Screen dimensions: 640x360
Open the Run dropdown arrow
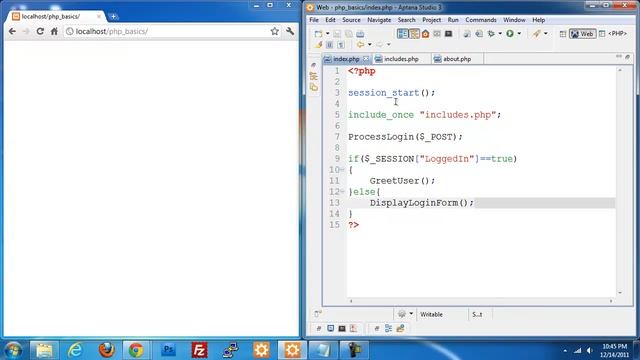[x=519, y=34]
